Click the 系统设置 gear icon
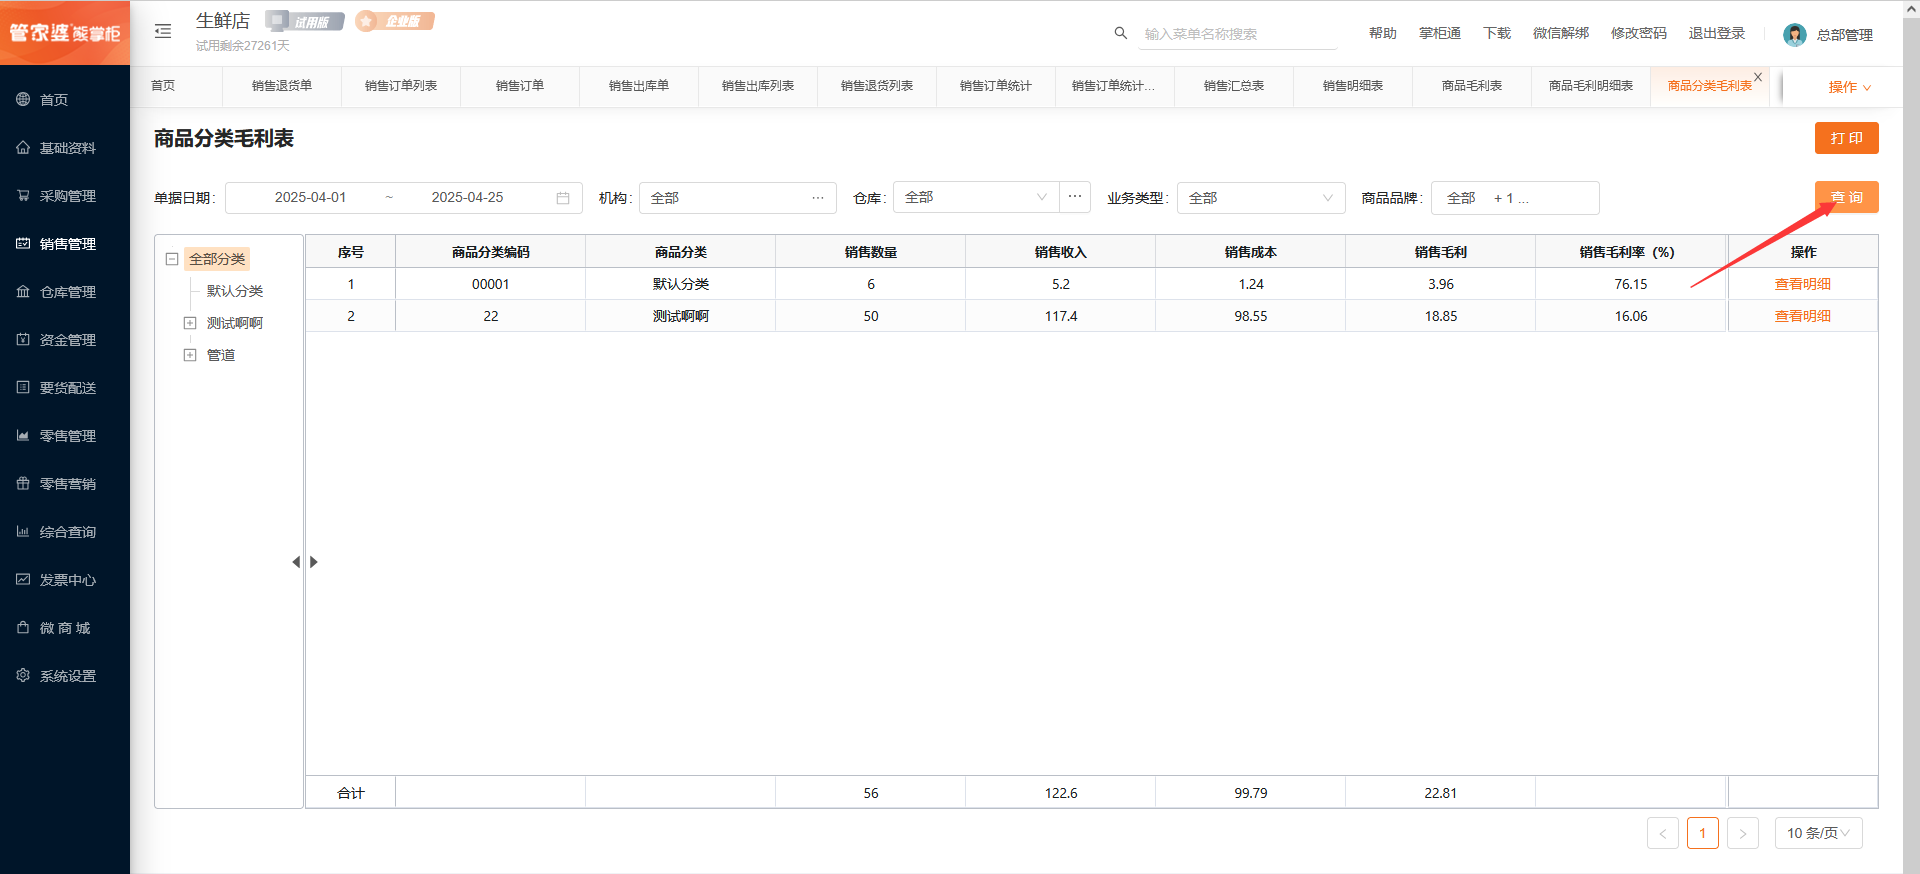This screenshot has height=874, width=1920. pos(23,675)
